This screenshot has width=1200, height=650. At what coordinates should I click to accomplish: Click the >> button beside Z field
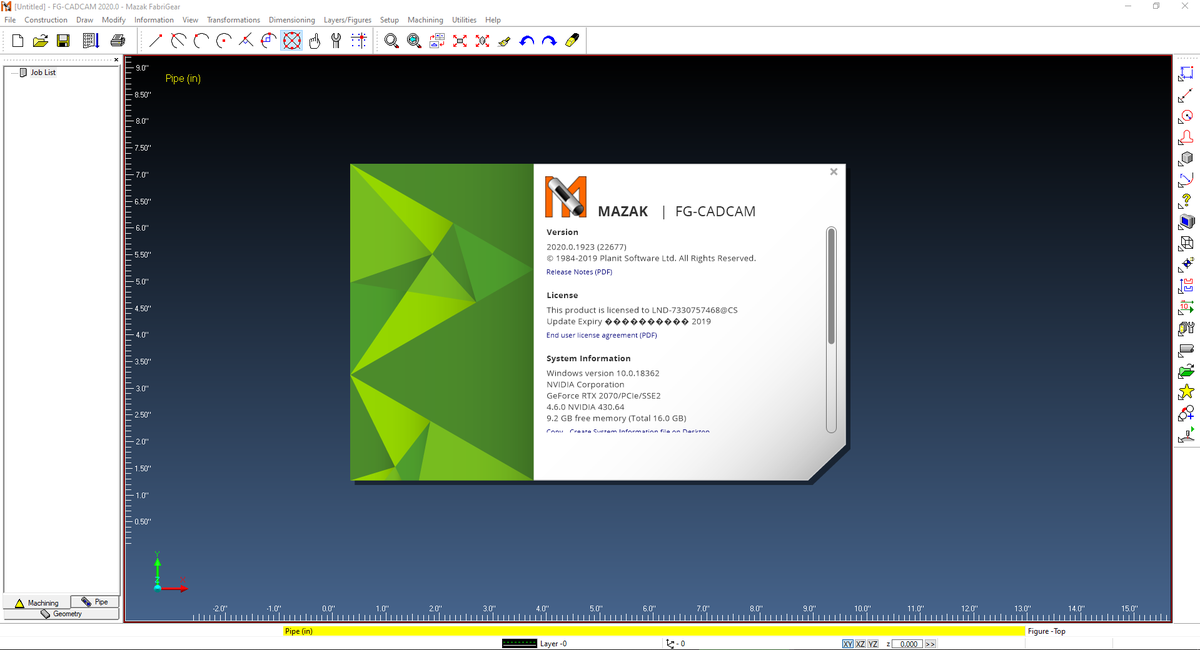tap(930, 643)
